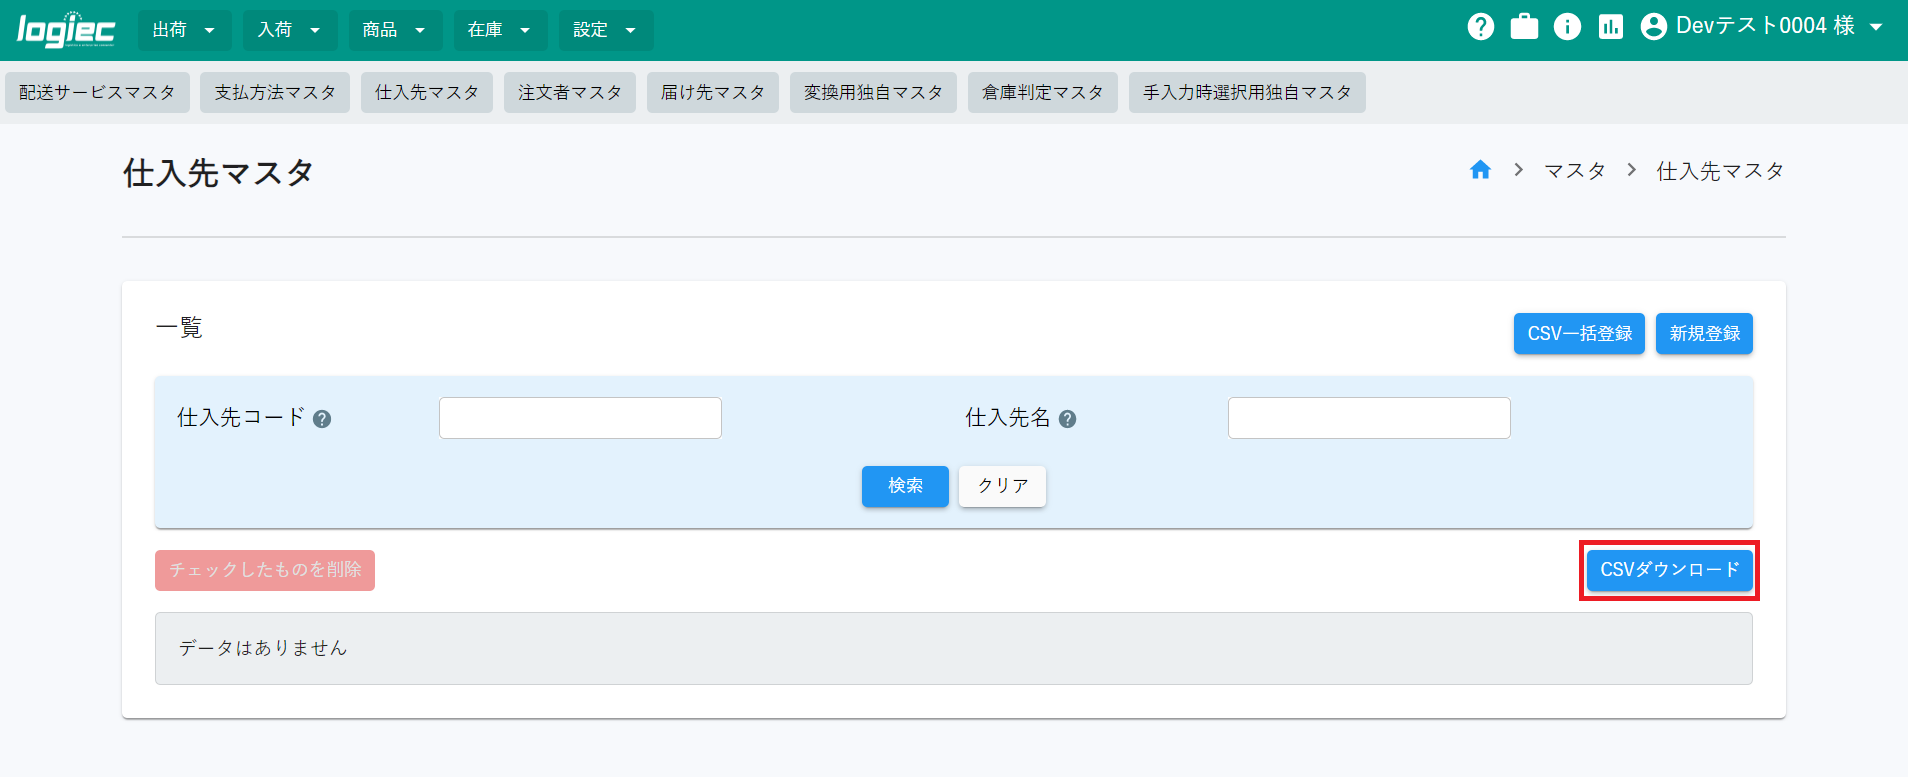Click the bar chart report icon in header

1611,27
